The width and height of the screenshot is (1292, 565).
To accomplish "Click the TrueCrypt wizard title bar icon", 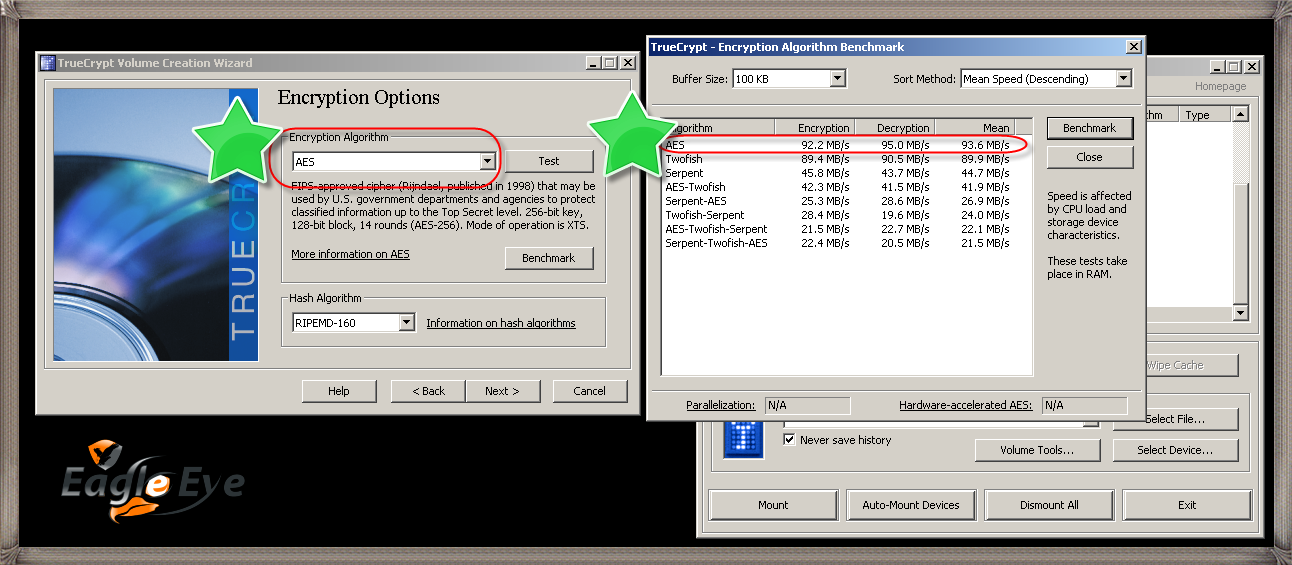I will click(47, 62).
